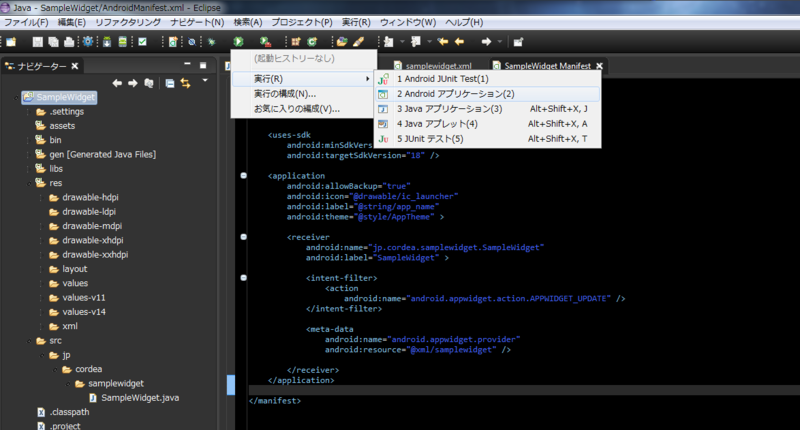Choose 5 JUnit テスト(5) entry
The image size is (800, 430).
487,139
